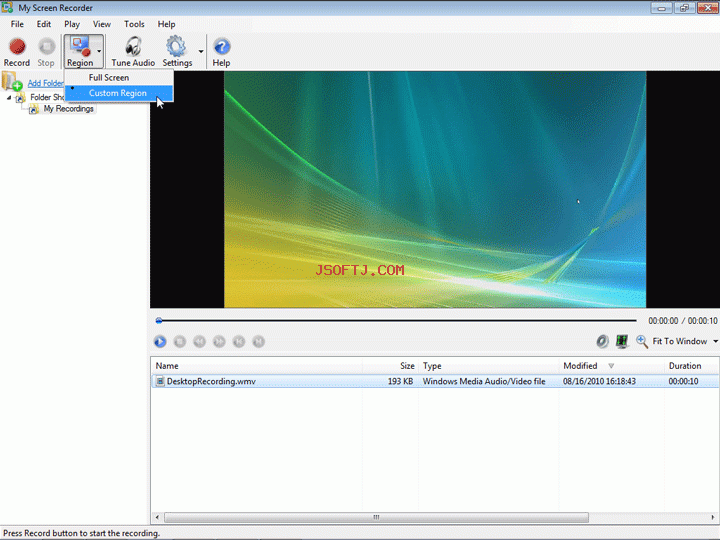The height and width of the screenshot is (540, 720).
Task: Select the DesktopRecording.wmv file name
Action: 211,381
